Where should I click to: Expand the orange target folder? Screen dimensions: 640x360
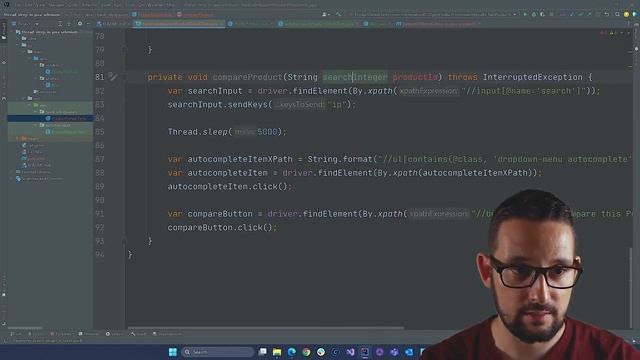17,138
